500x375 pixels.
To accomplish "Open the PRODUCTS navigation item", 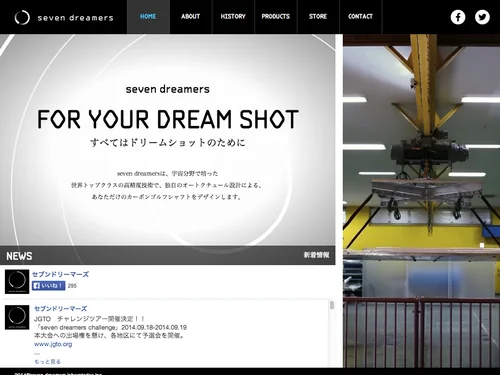I will (x=276, y=17).
